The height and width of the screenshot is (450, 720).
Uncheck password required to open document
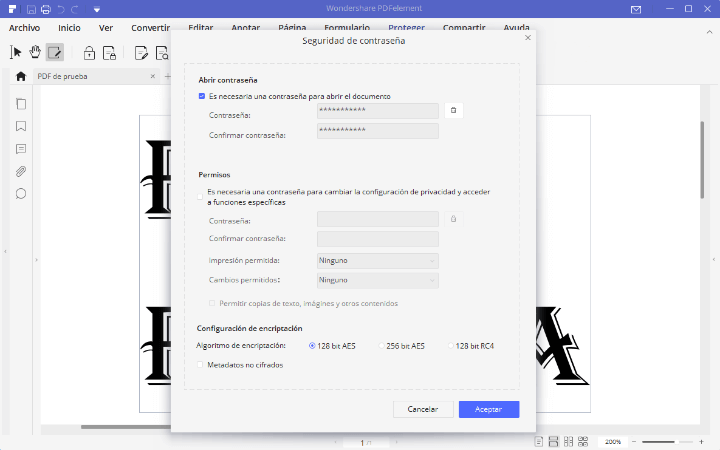[x=202, y=96]
